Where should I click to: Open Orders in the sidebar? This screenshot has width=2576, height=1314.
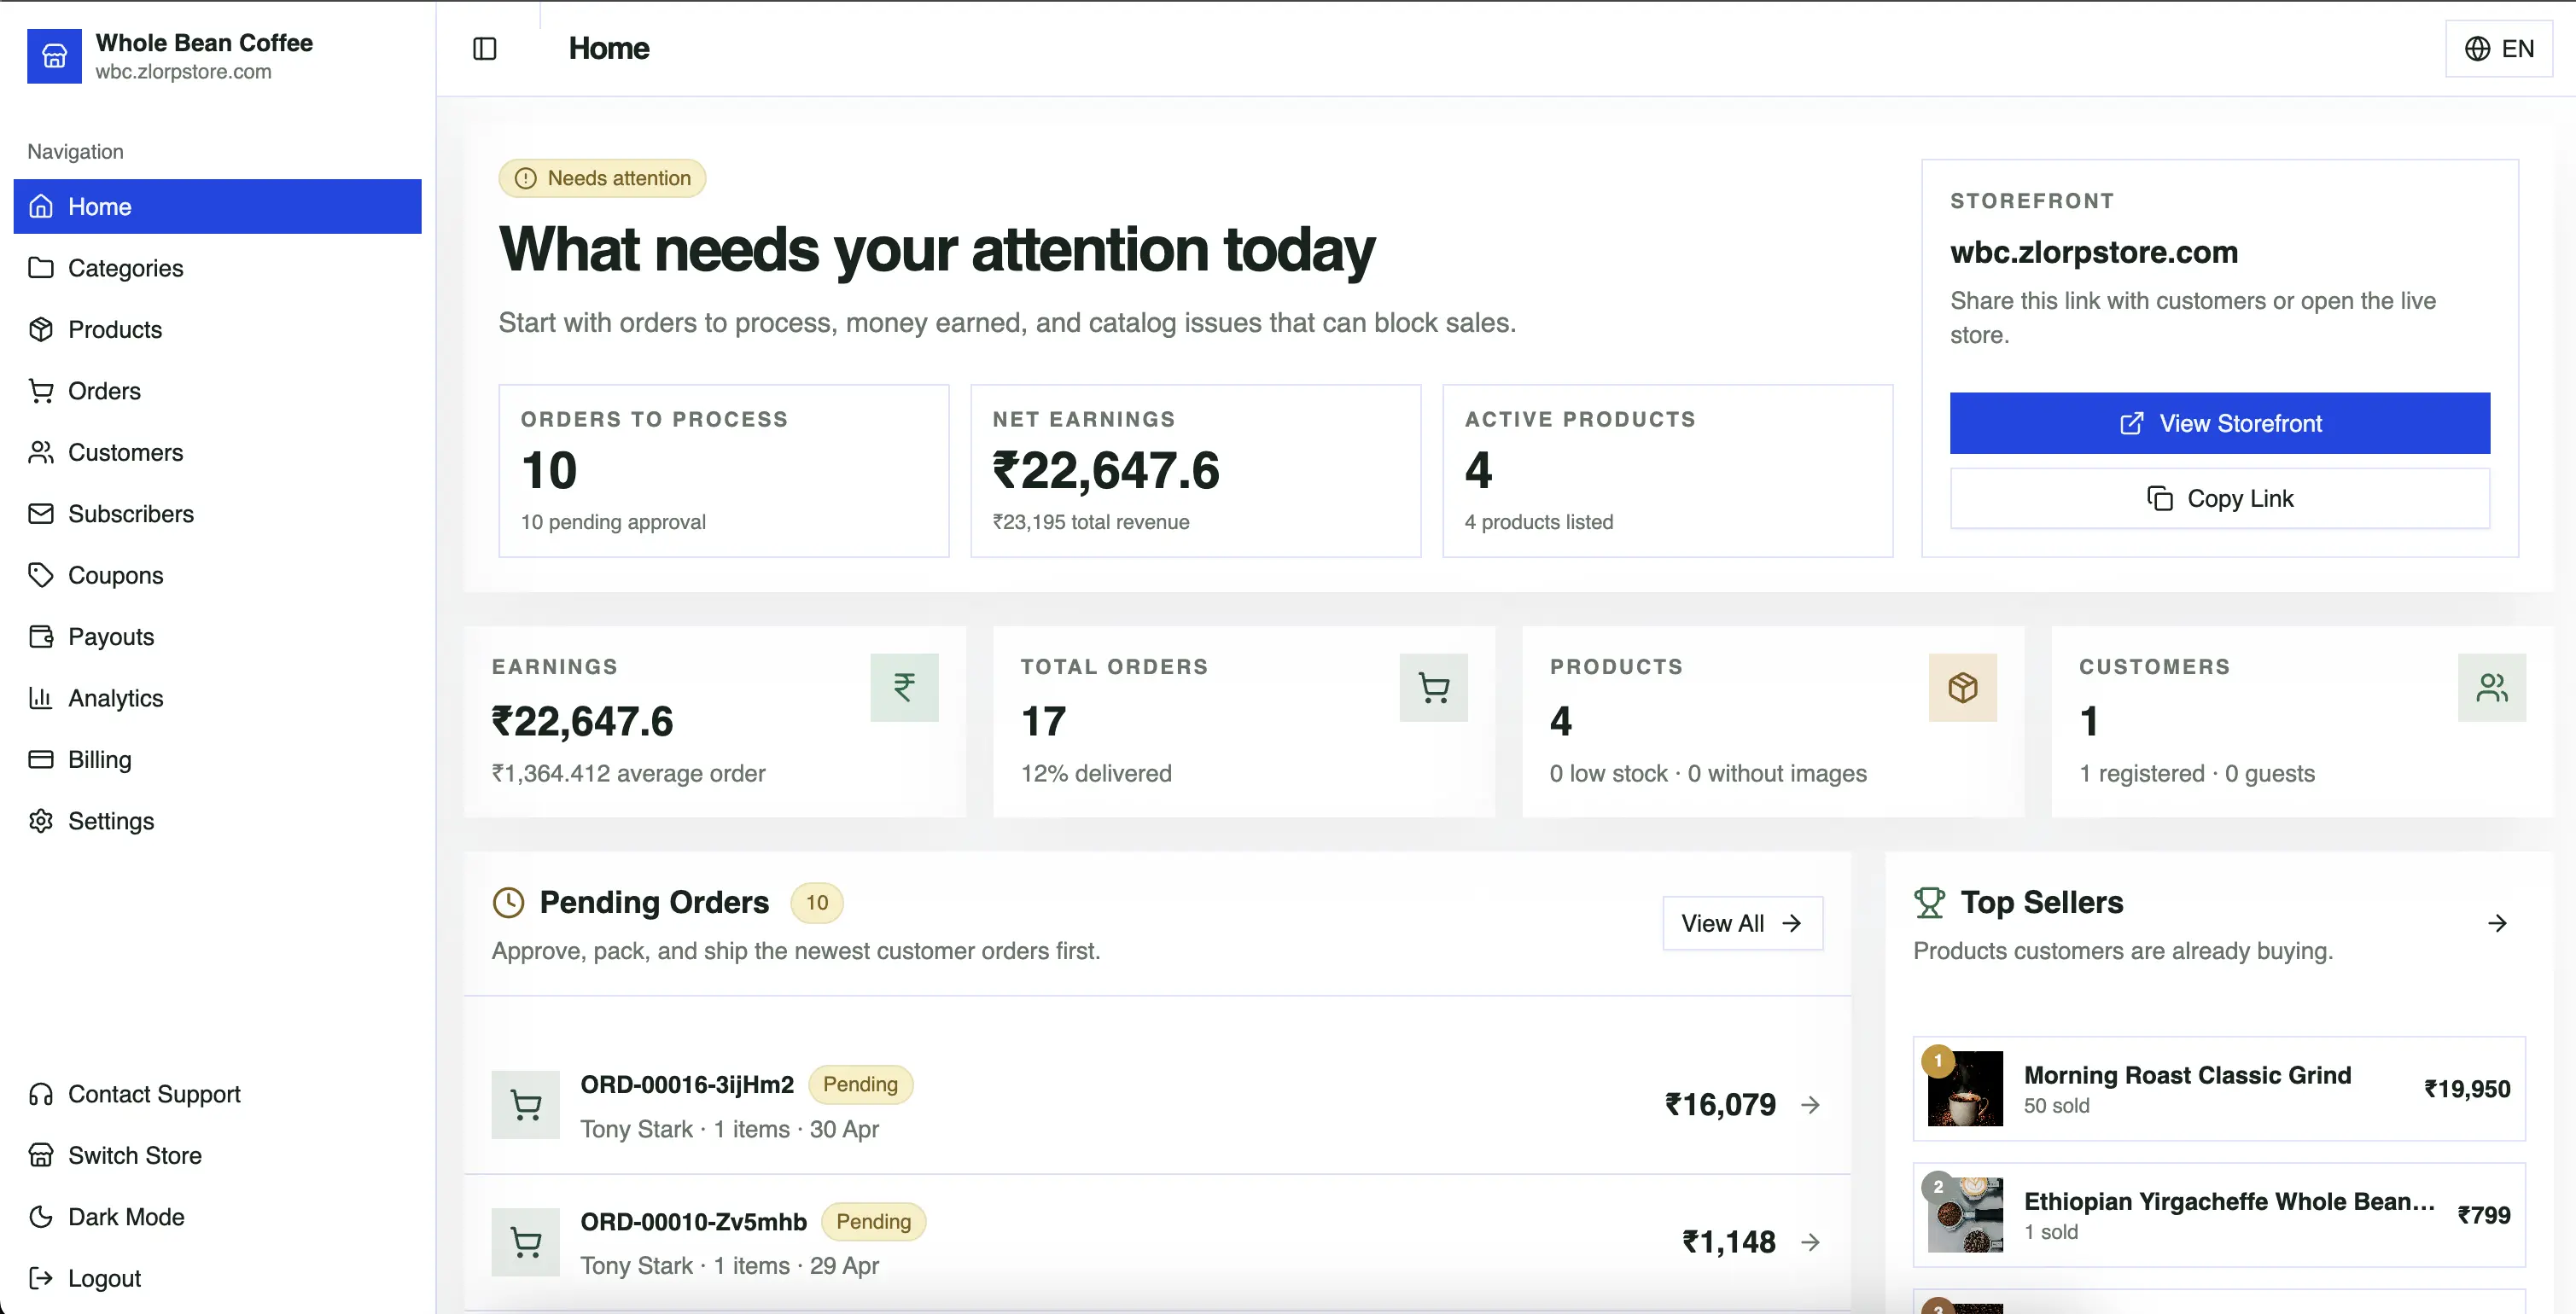point(218,391)
